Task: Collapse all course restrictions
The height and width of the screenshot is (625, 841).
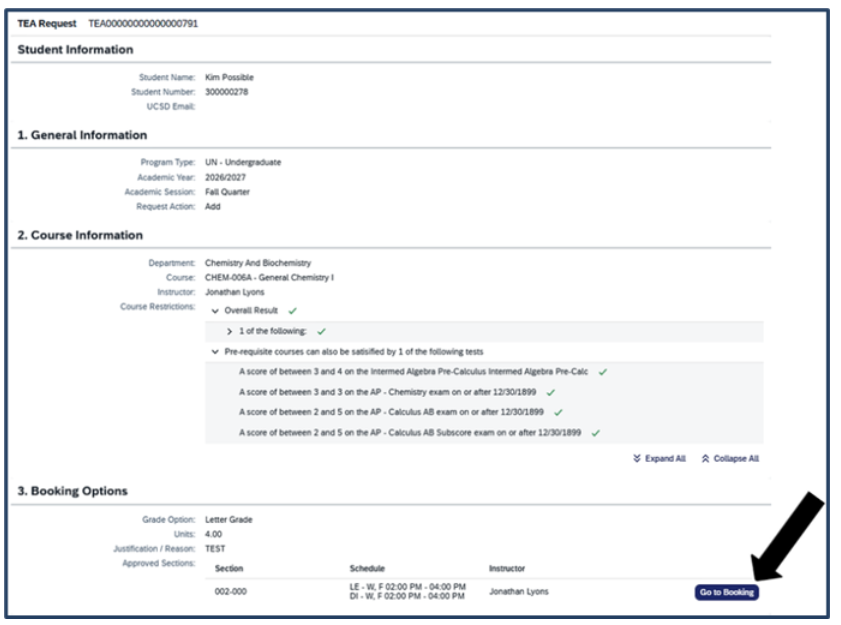Action: (x=730, y=458)
